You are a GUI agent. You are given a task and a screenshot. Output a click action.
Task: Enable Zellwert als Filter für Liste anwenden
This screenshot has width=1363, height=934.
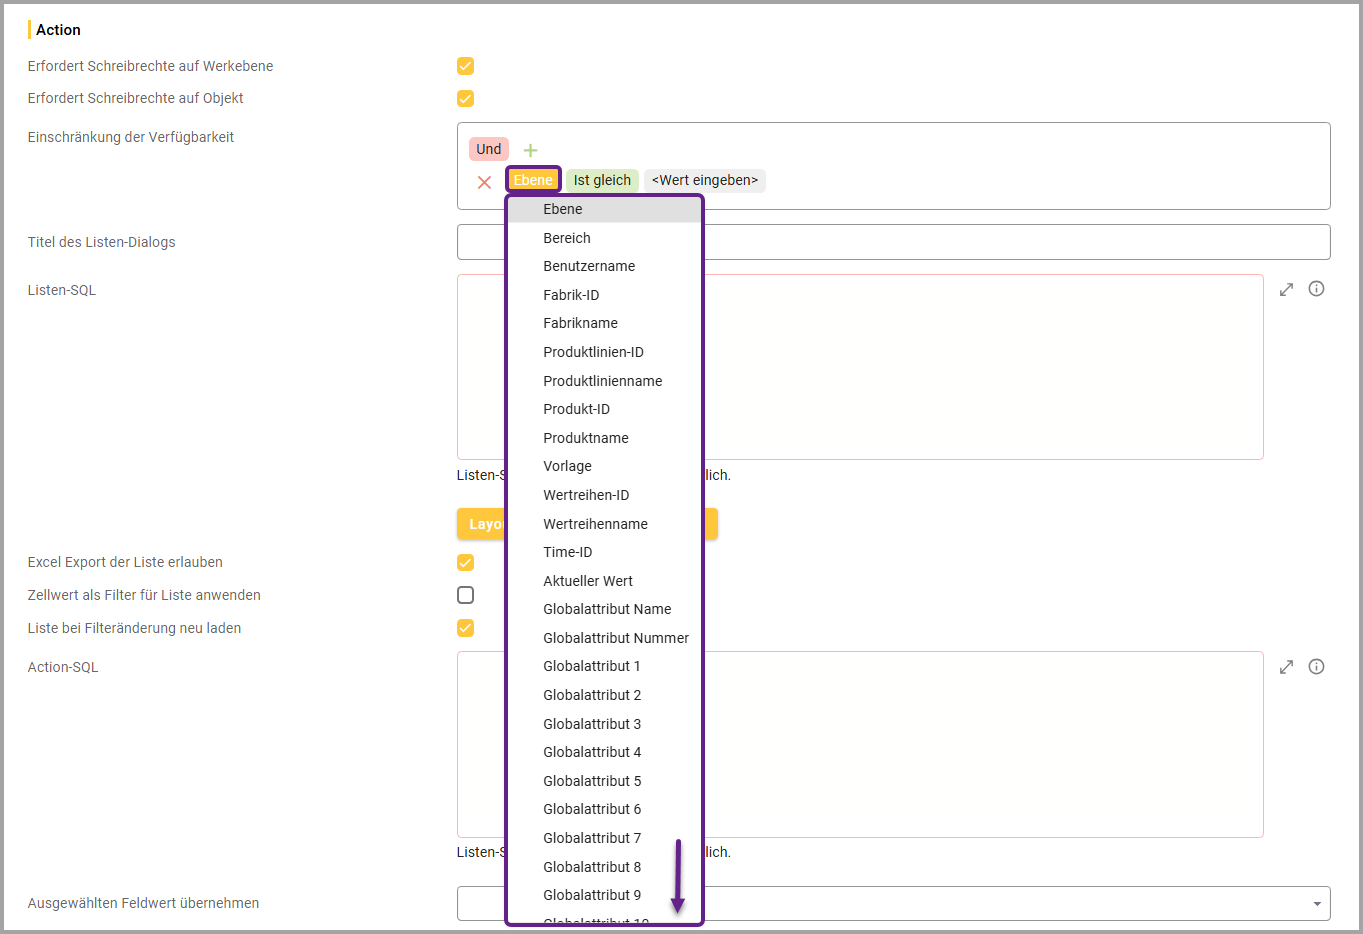(x=465, y=595)
